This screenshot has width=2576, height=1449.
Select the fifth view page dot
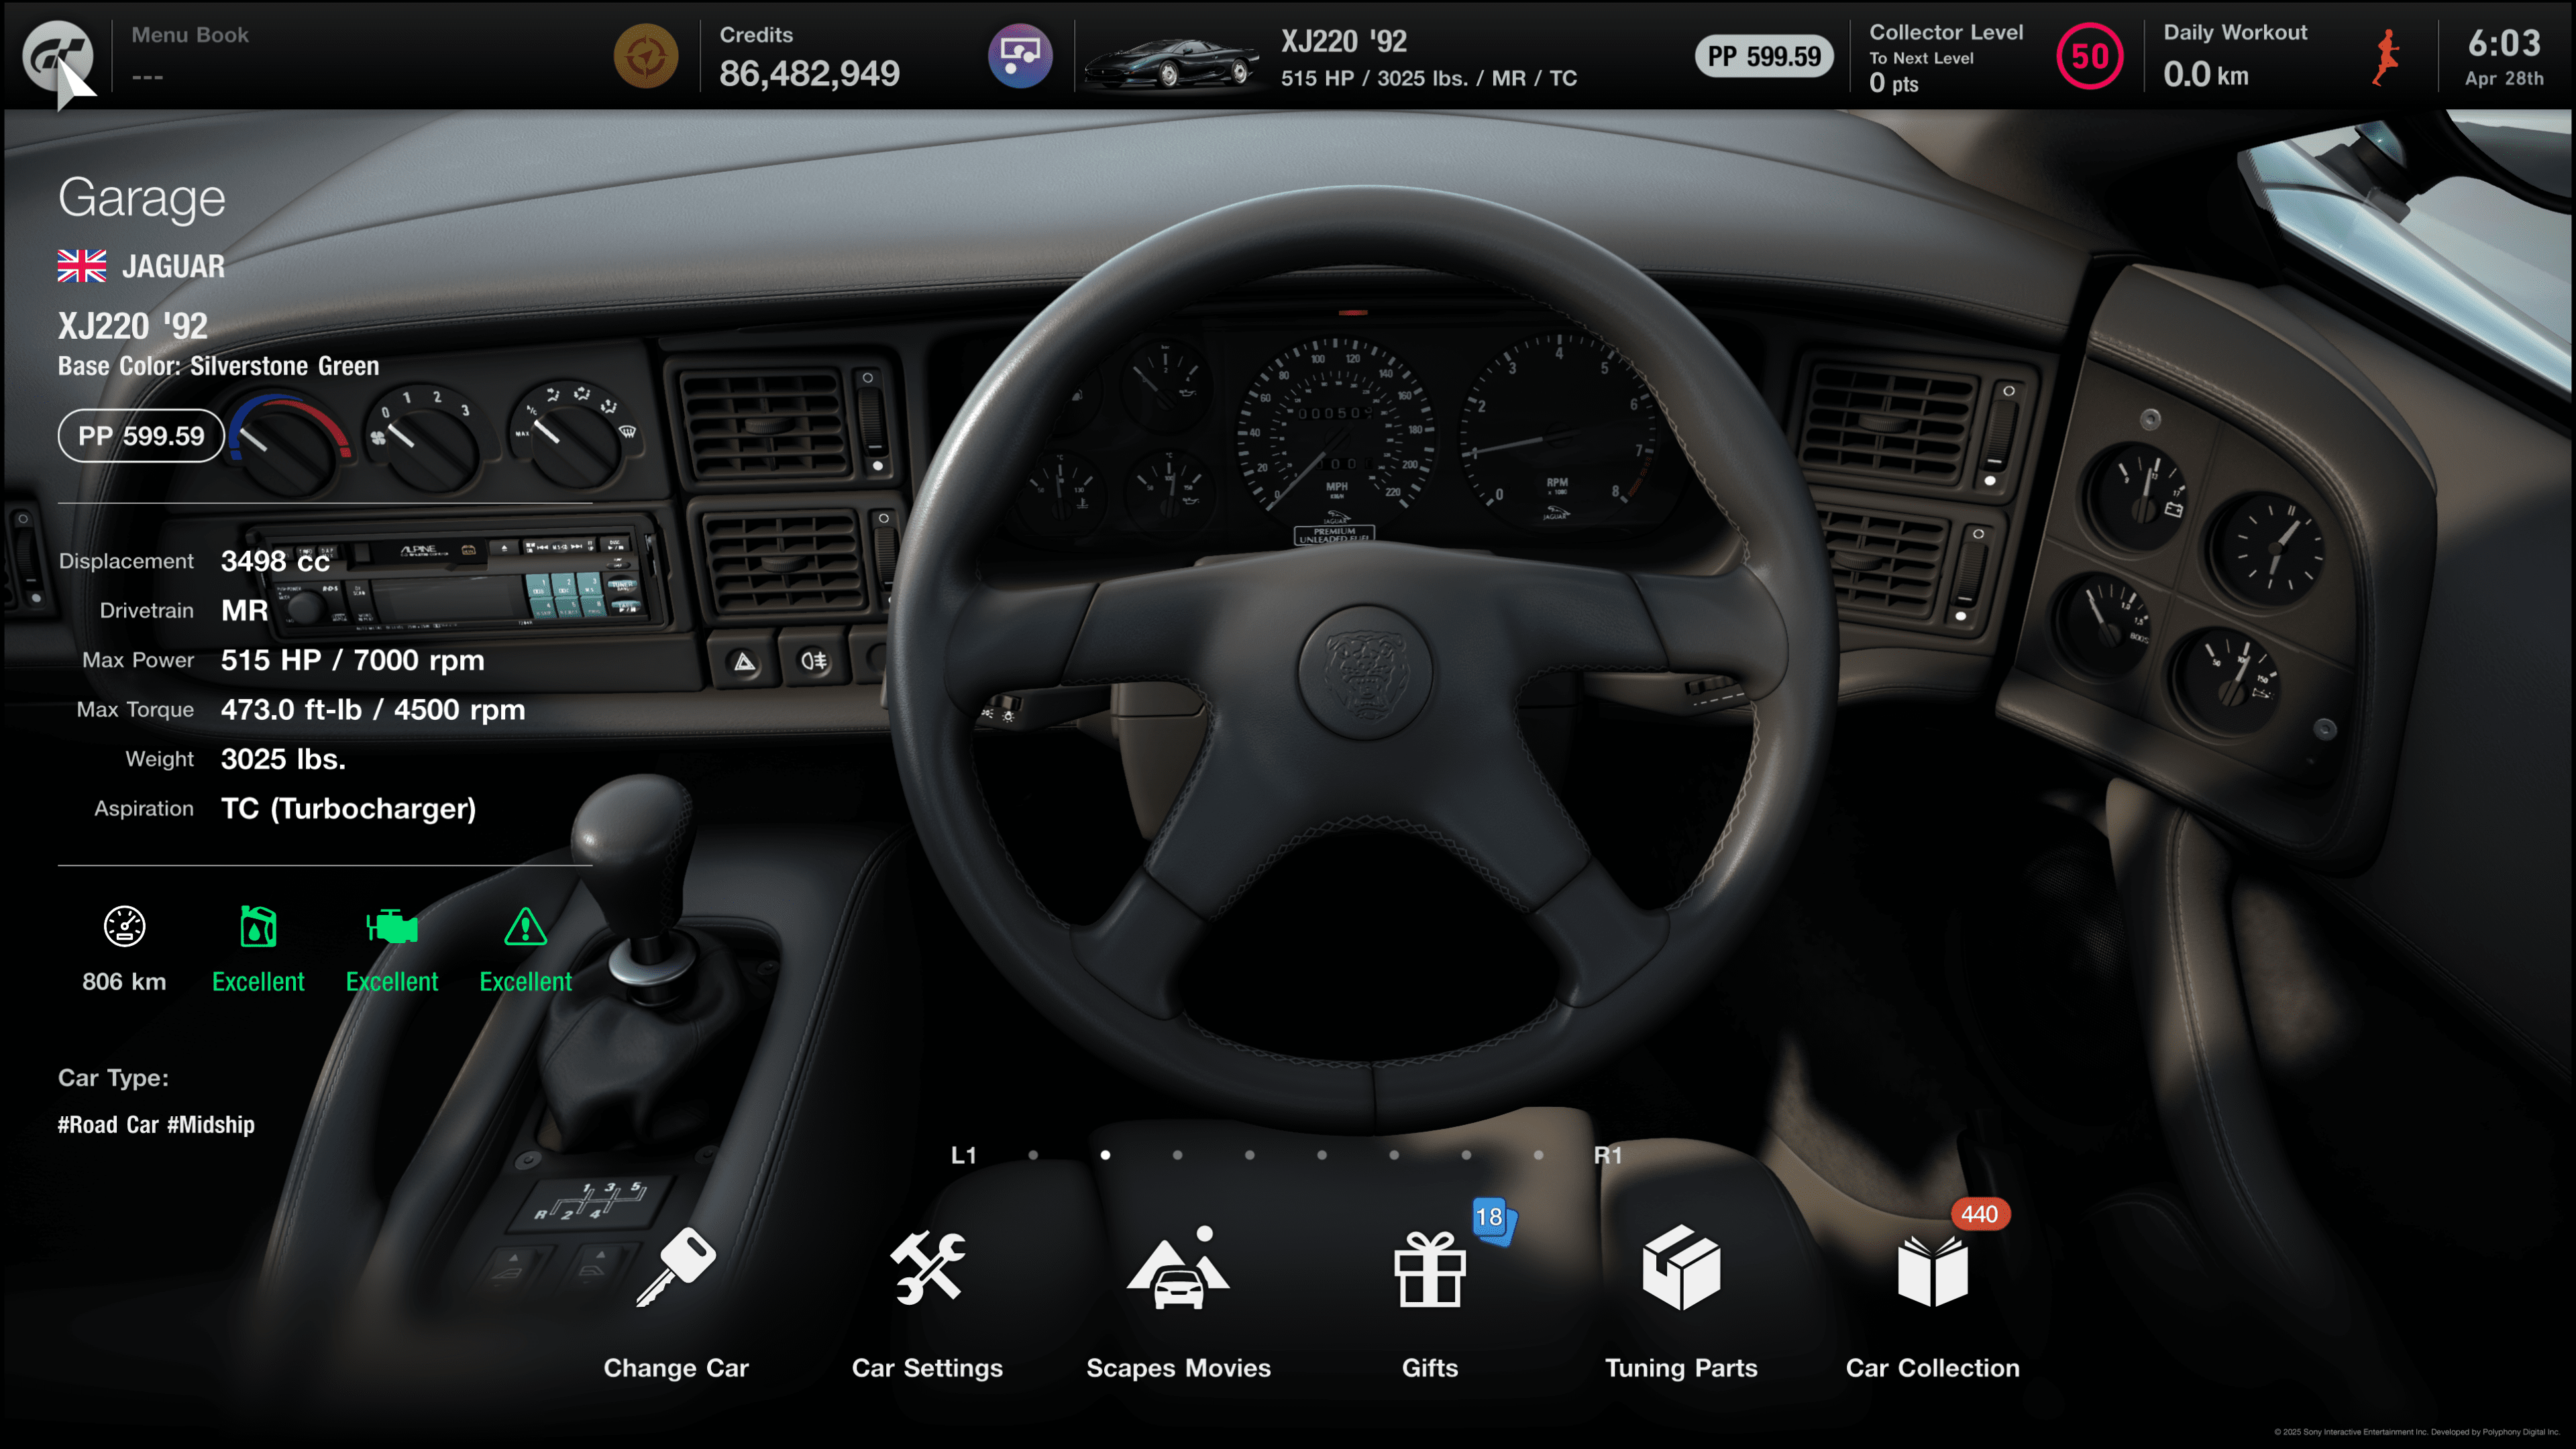pos(1322,1155)
